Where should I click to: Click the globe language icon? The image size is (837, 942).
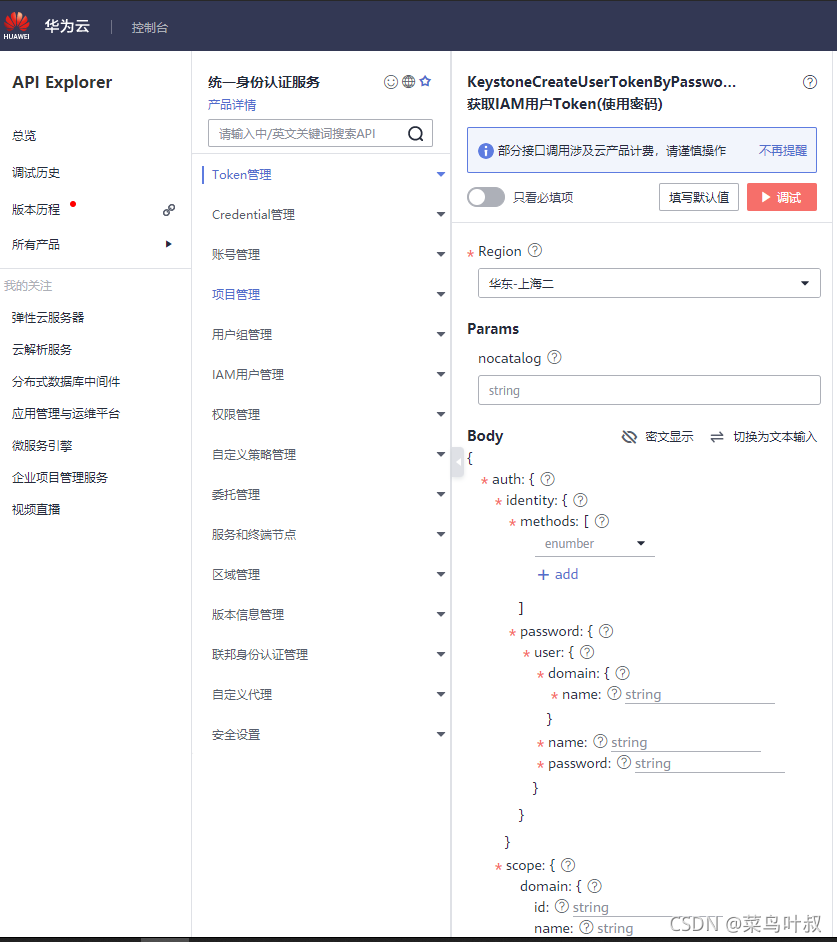pyautogui.click(x=409, y=82)
